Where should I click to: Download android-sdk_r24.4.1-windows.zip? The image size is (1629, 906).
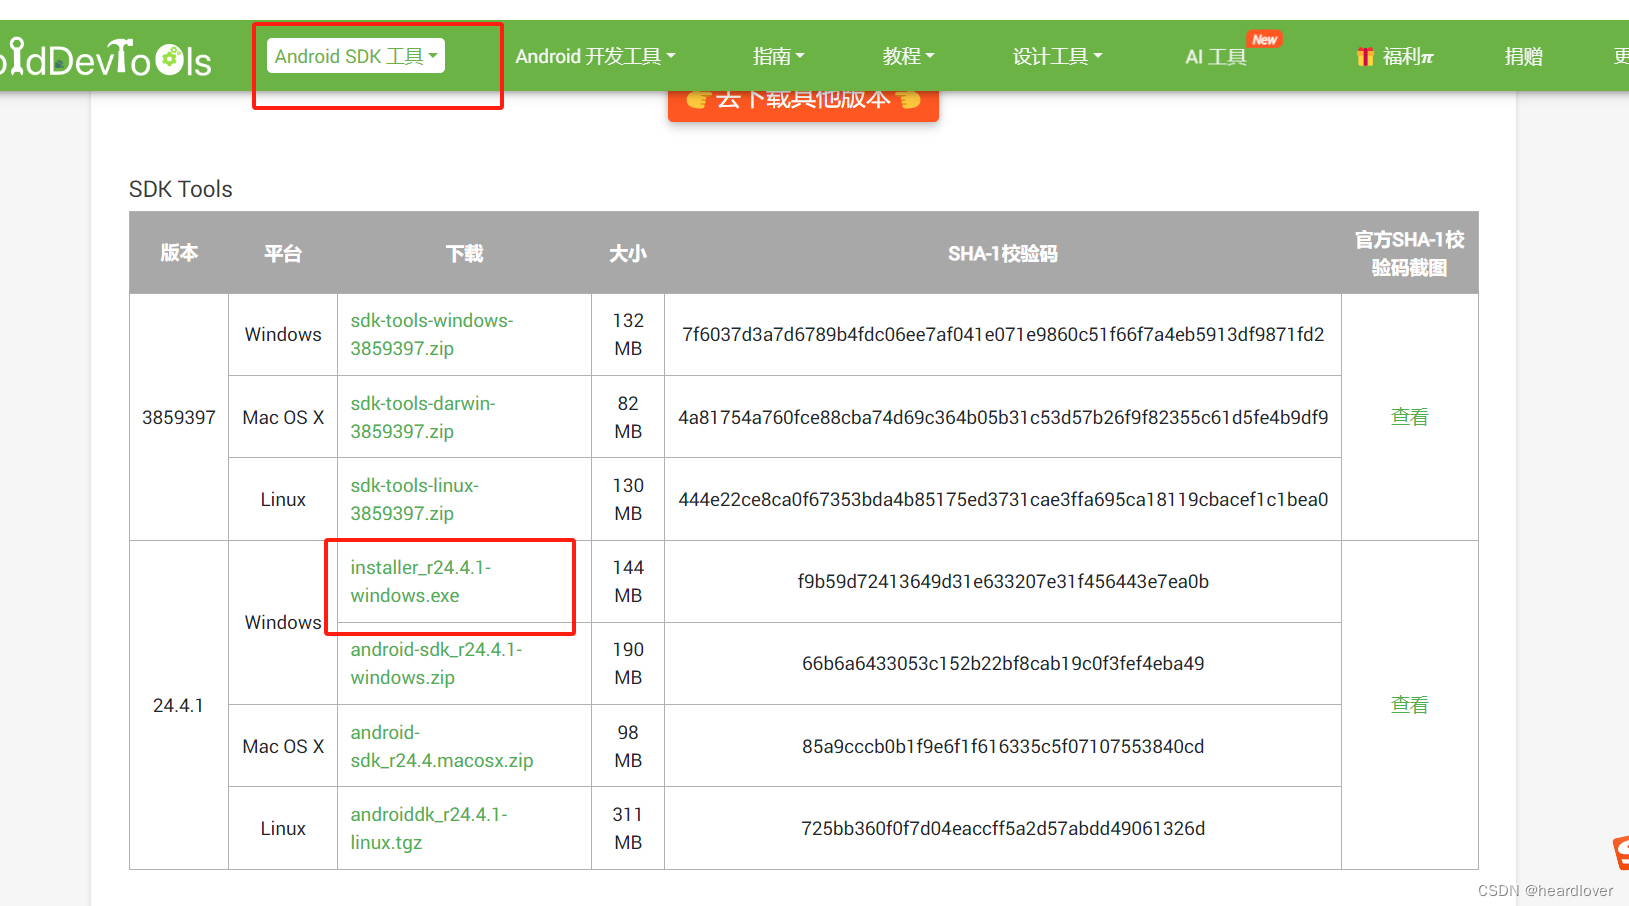436,663
